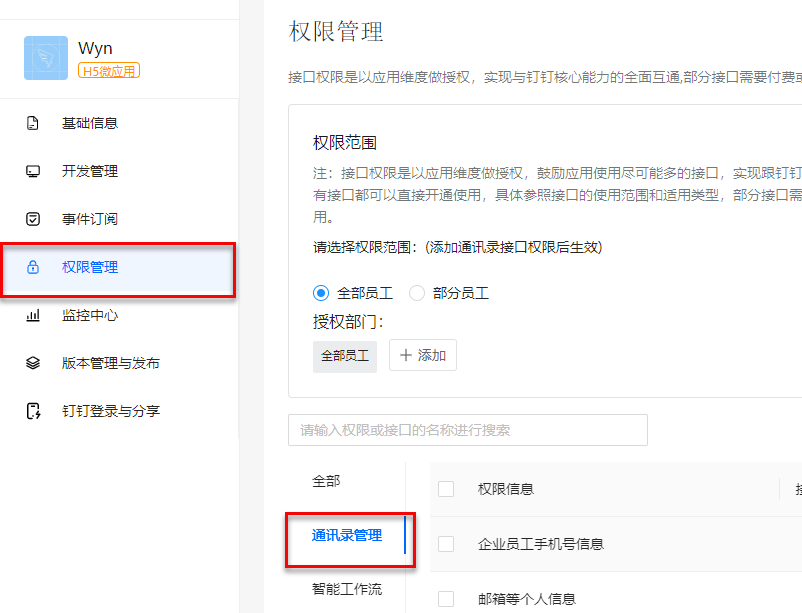The height and width of the screenshot is (613, 802).
Task: Open the 全部 permissions category tab
Action: point(326,481)
